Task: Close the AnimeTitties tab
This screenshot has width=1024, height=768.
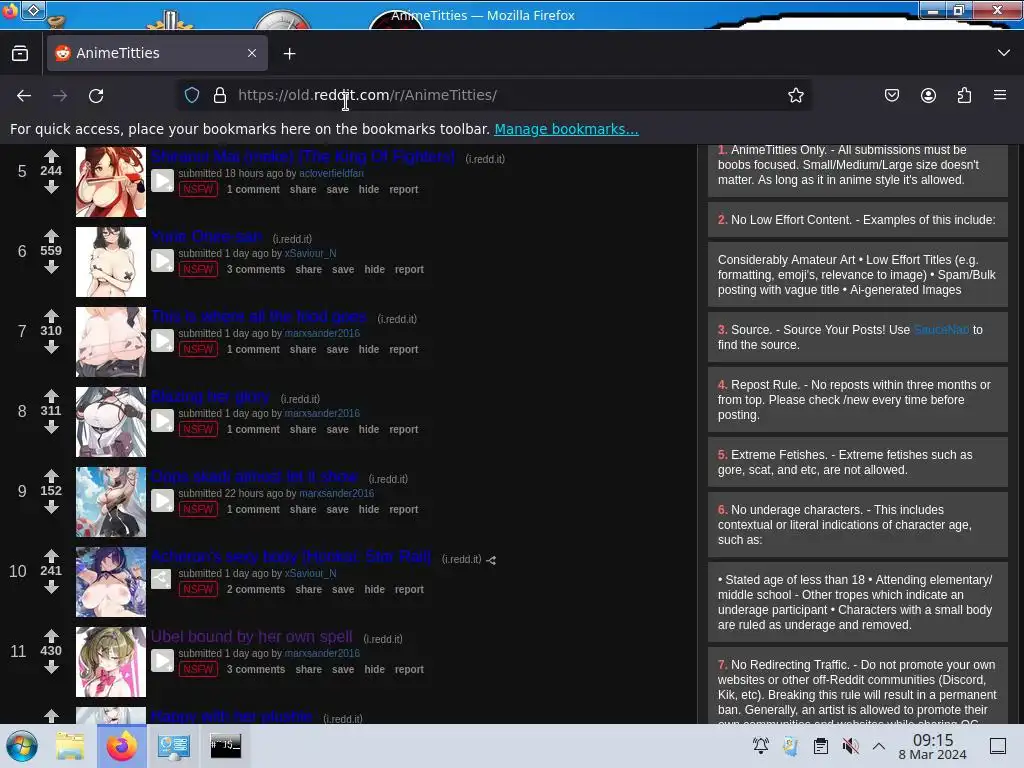Action: pyautogui.click(x=252, y=53)
